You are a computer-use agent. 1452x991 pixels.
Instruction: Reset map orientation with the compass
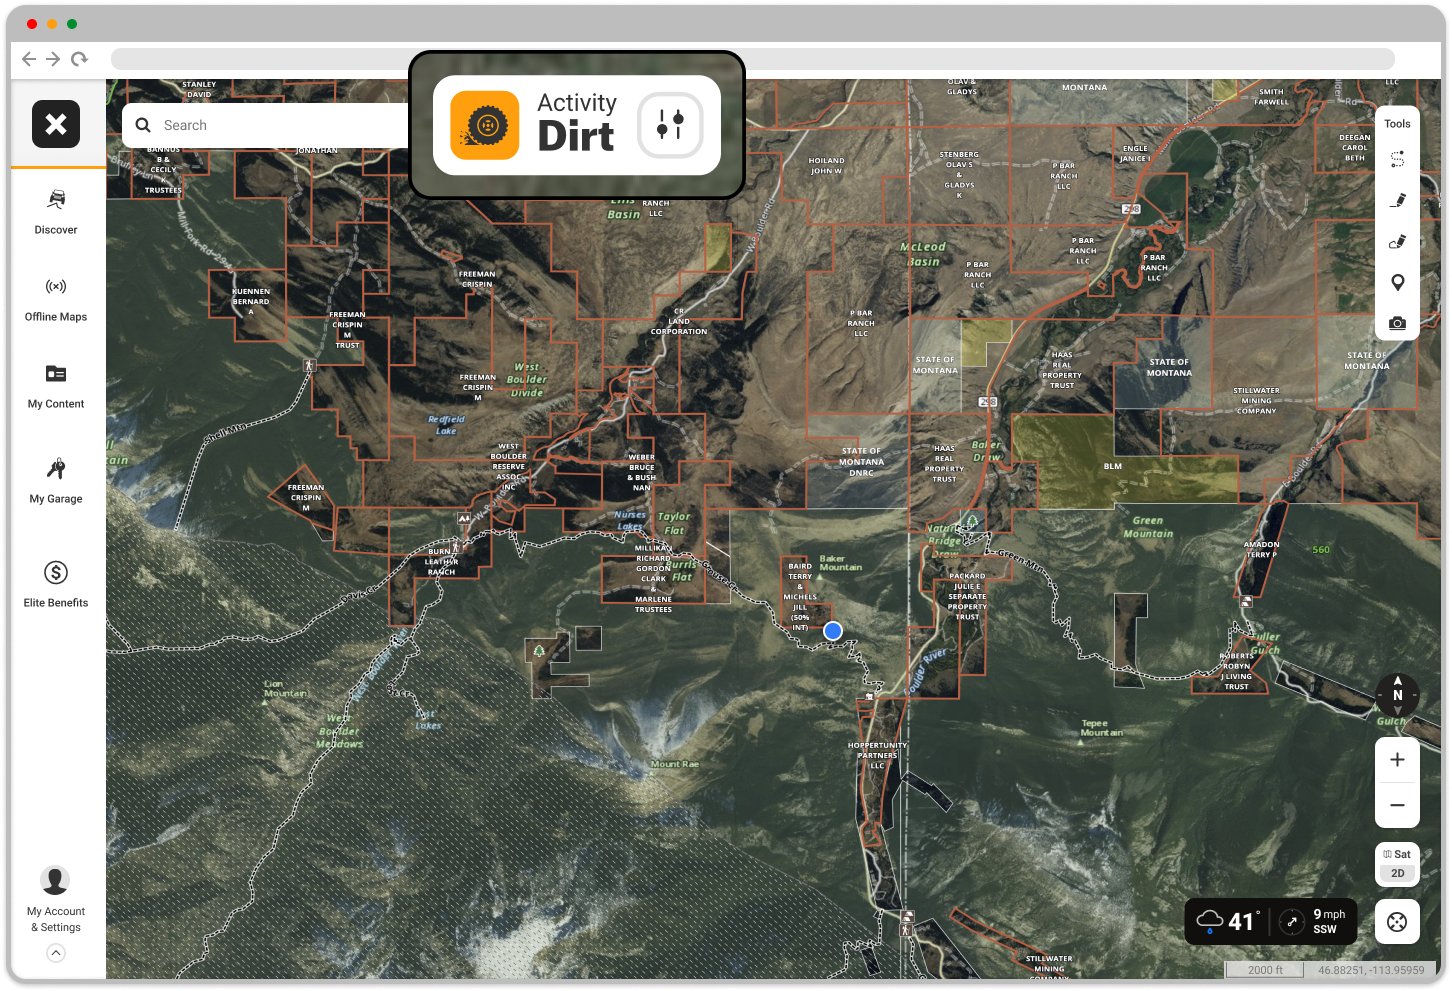click(x=1397, y=695)
